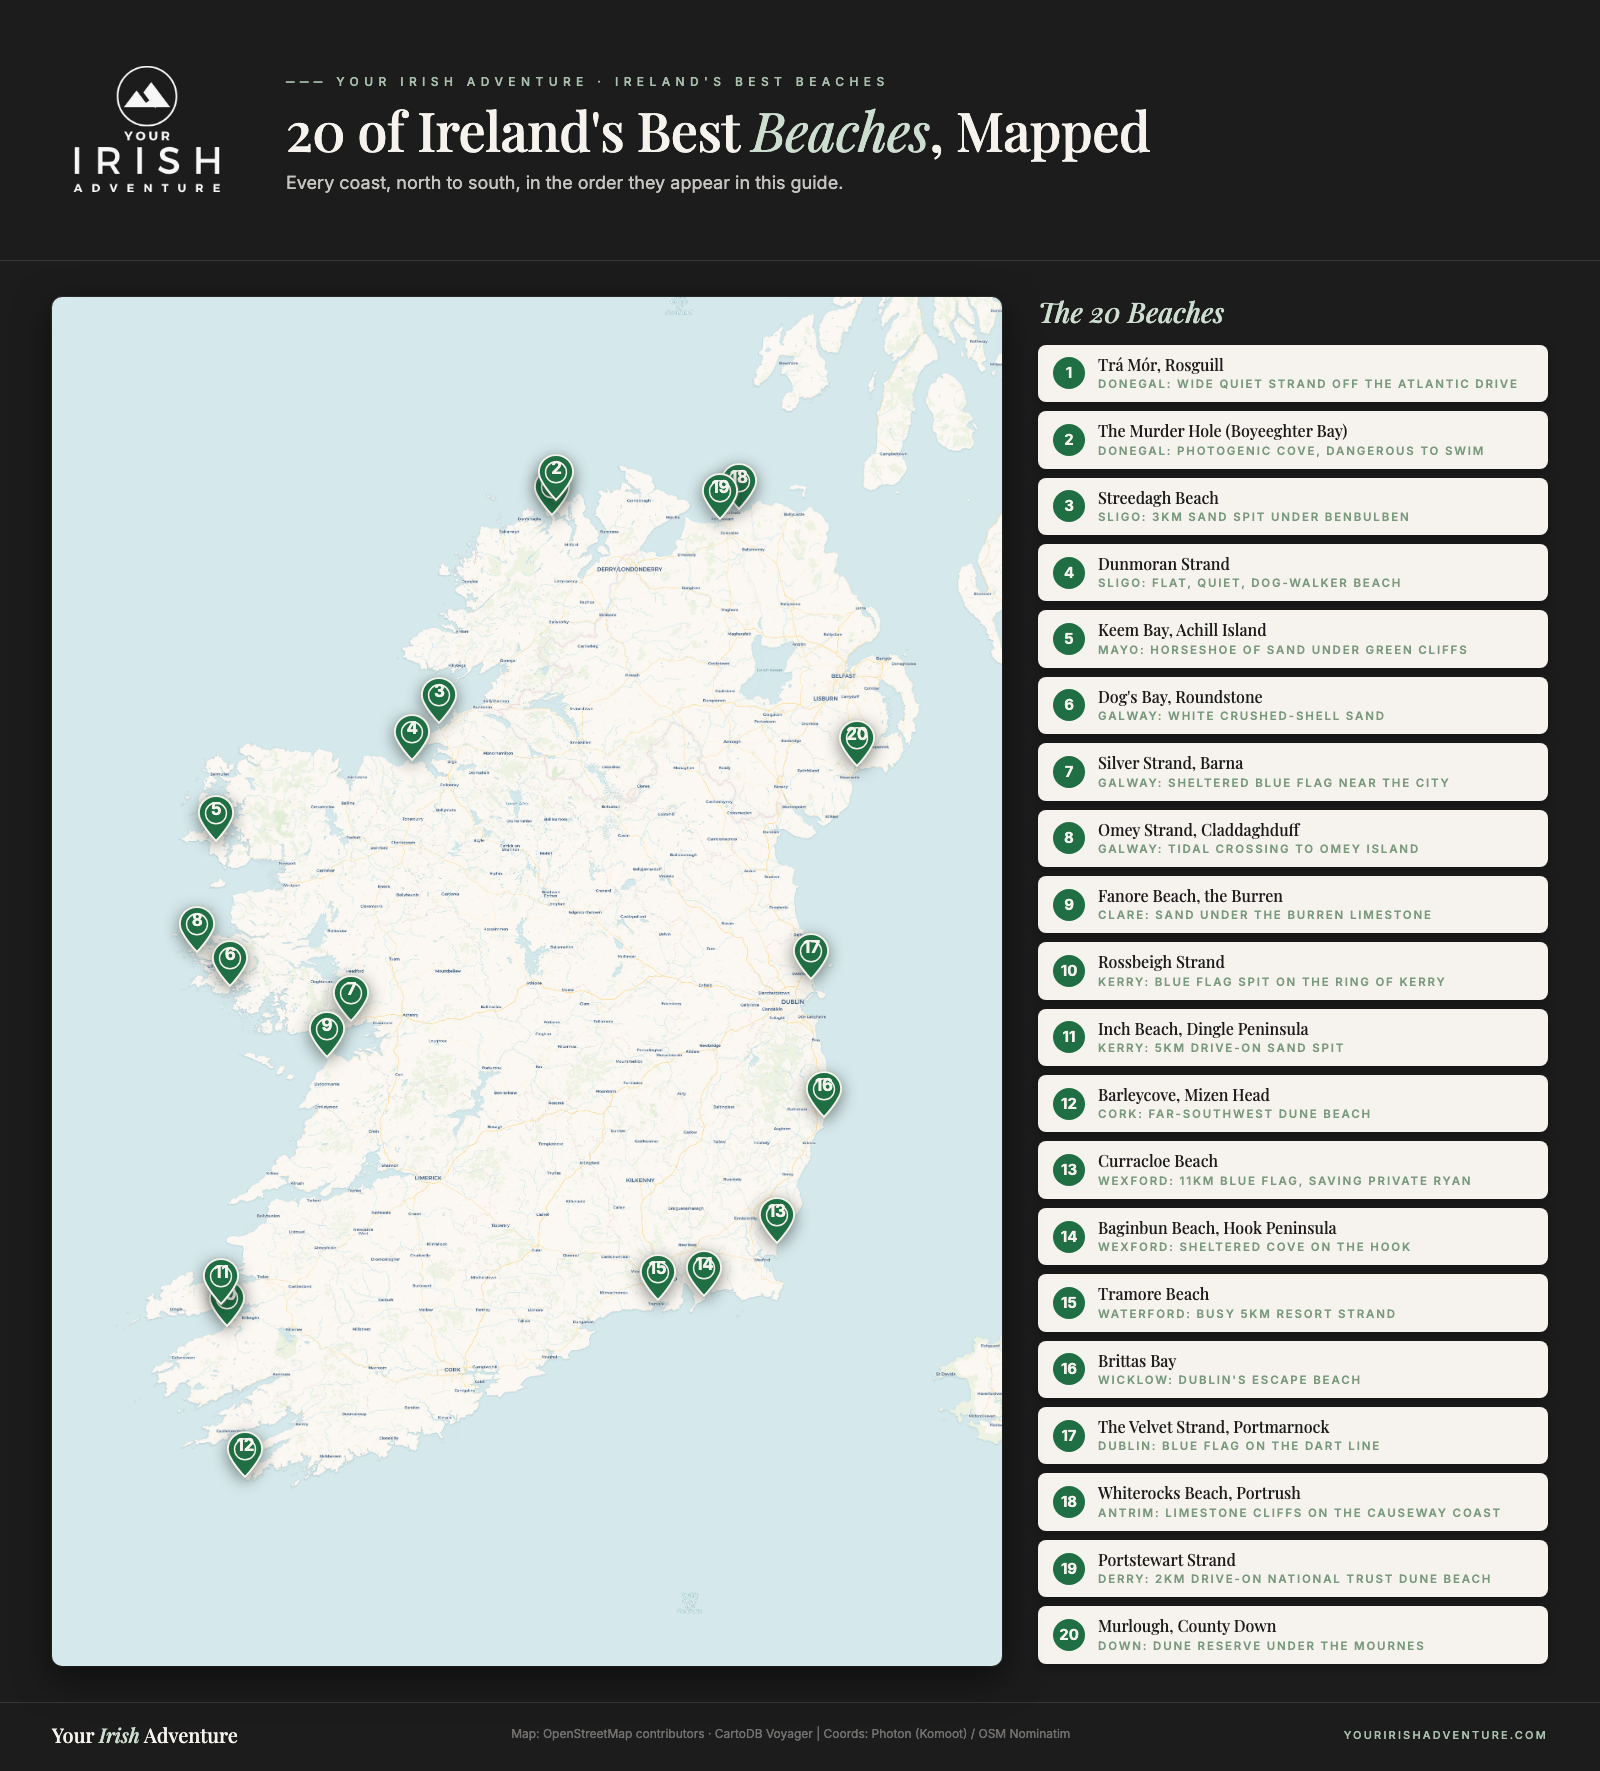Select Fanore Beach, the Burren entry
1600x1771 pixels.
[x=1293, y=904]
